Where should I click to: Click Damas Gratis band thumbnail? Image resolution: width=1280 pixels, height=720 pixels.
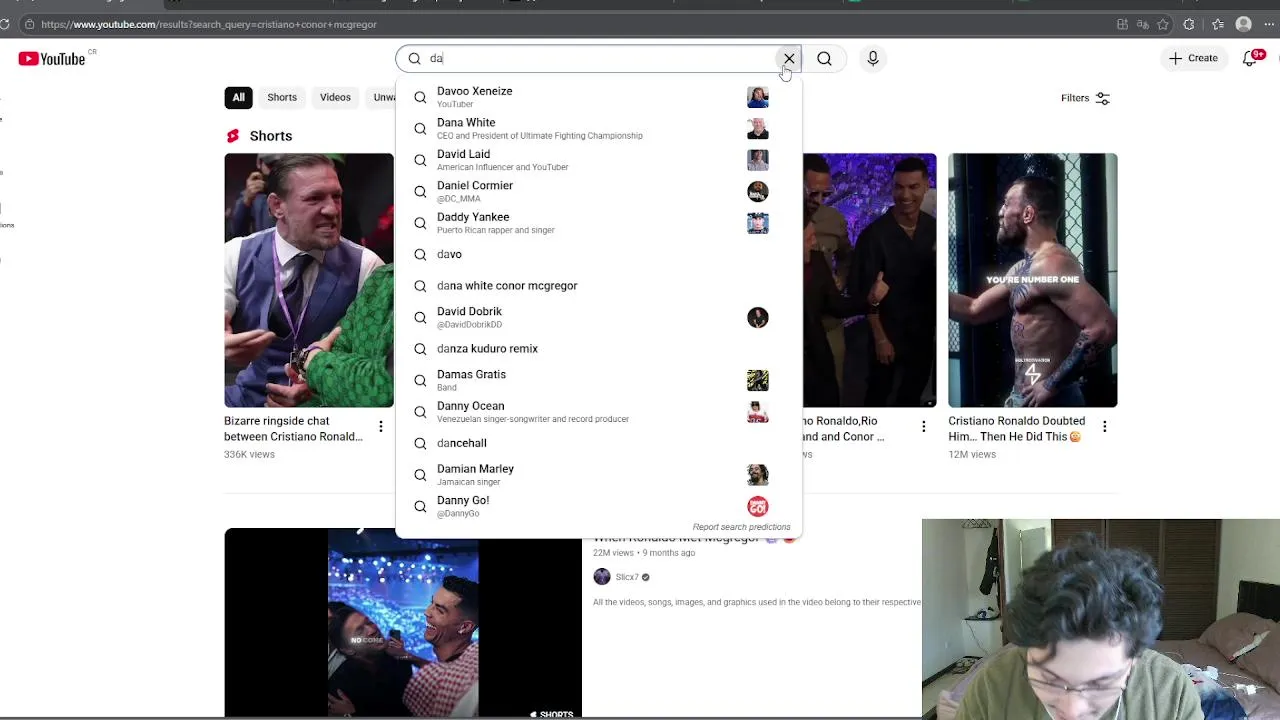tap(758, 380)
